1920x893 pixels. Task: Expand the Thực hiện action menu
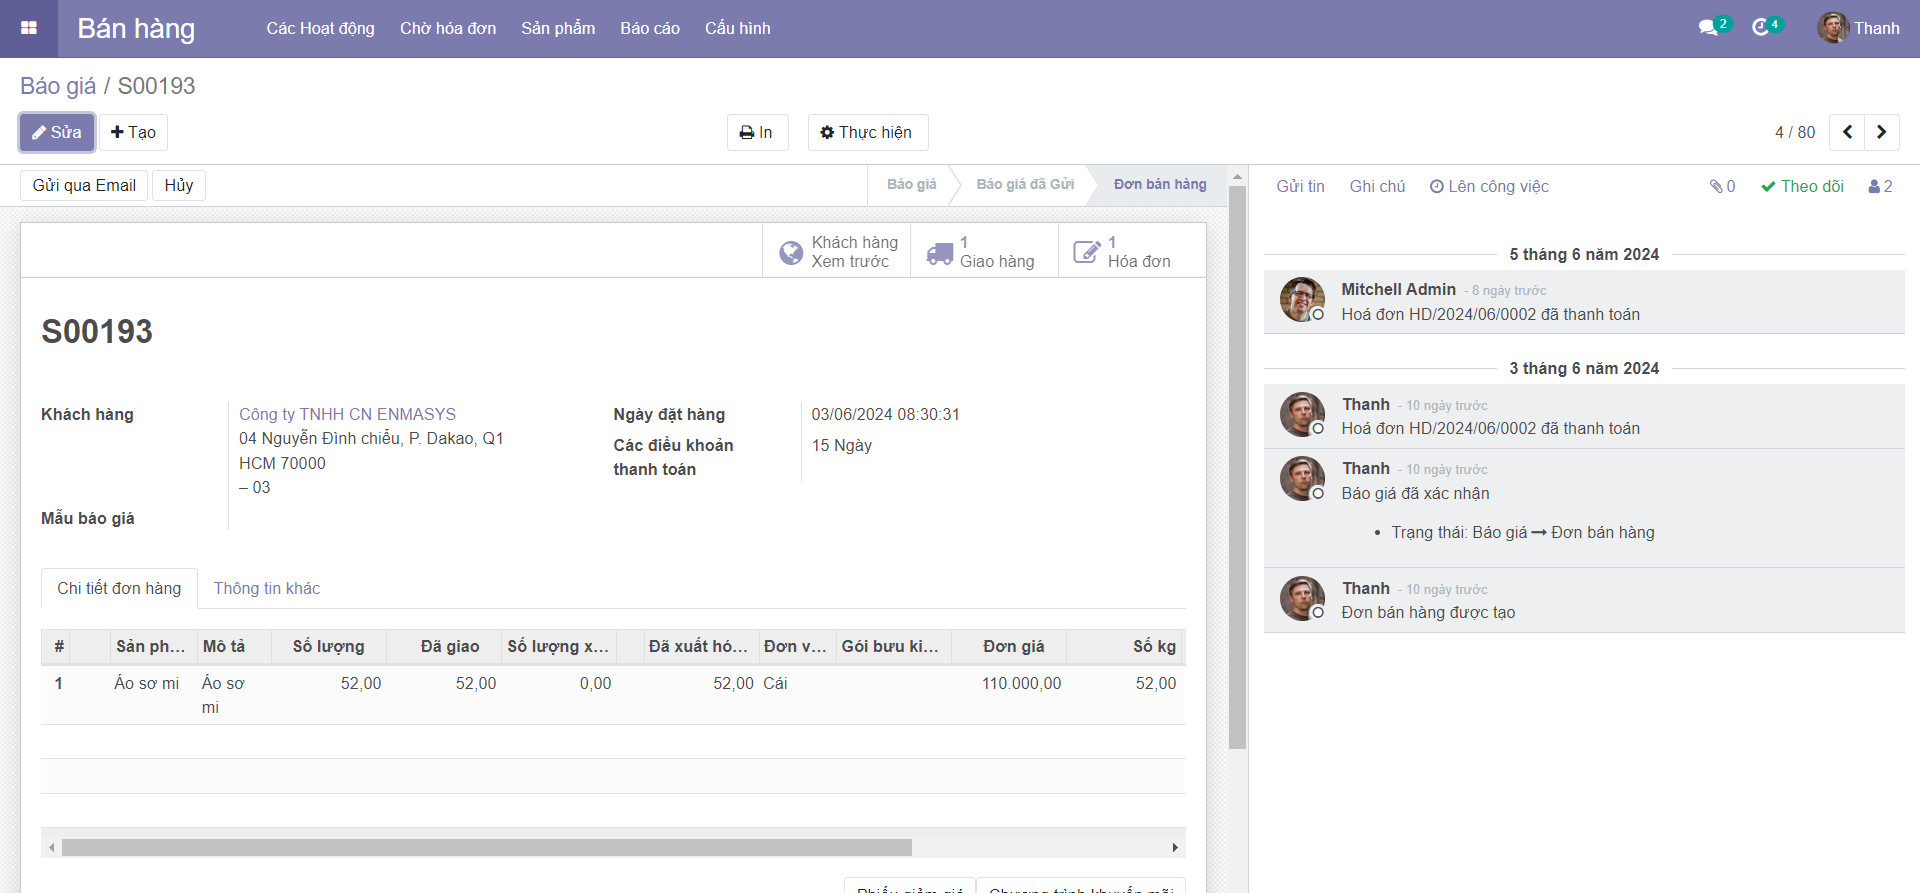pos(867,132)
